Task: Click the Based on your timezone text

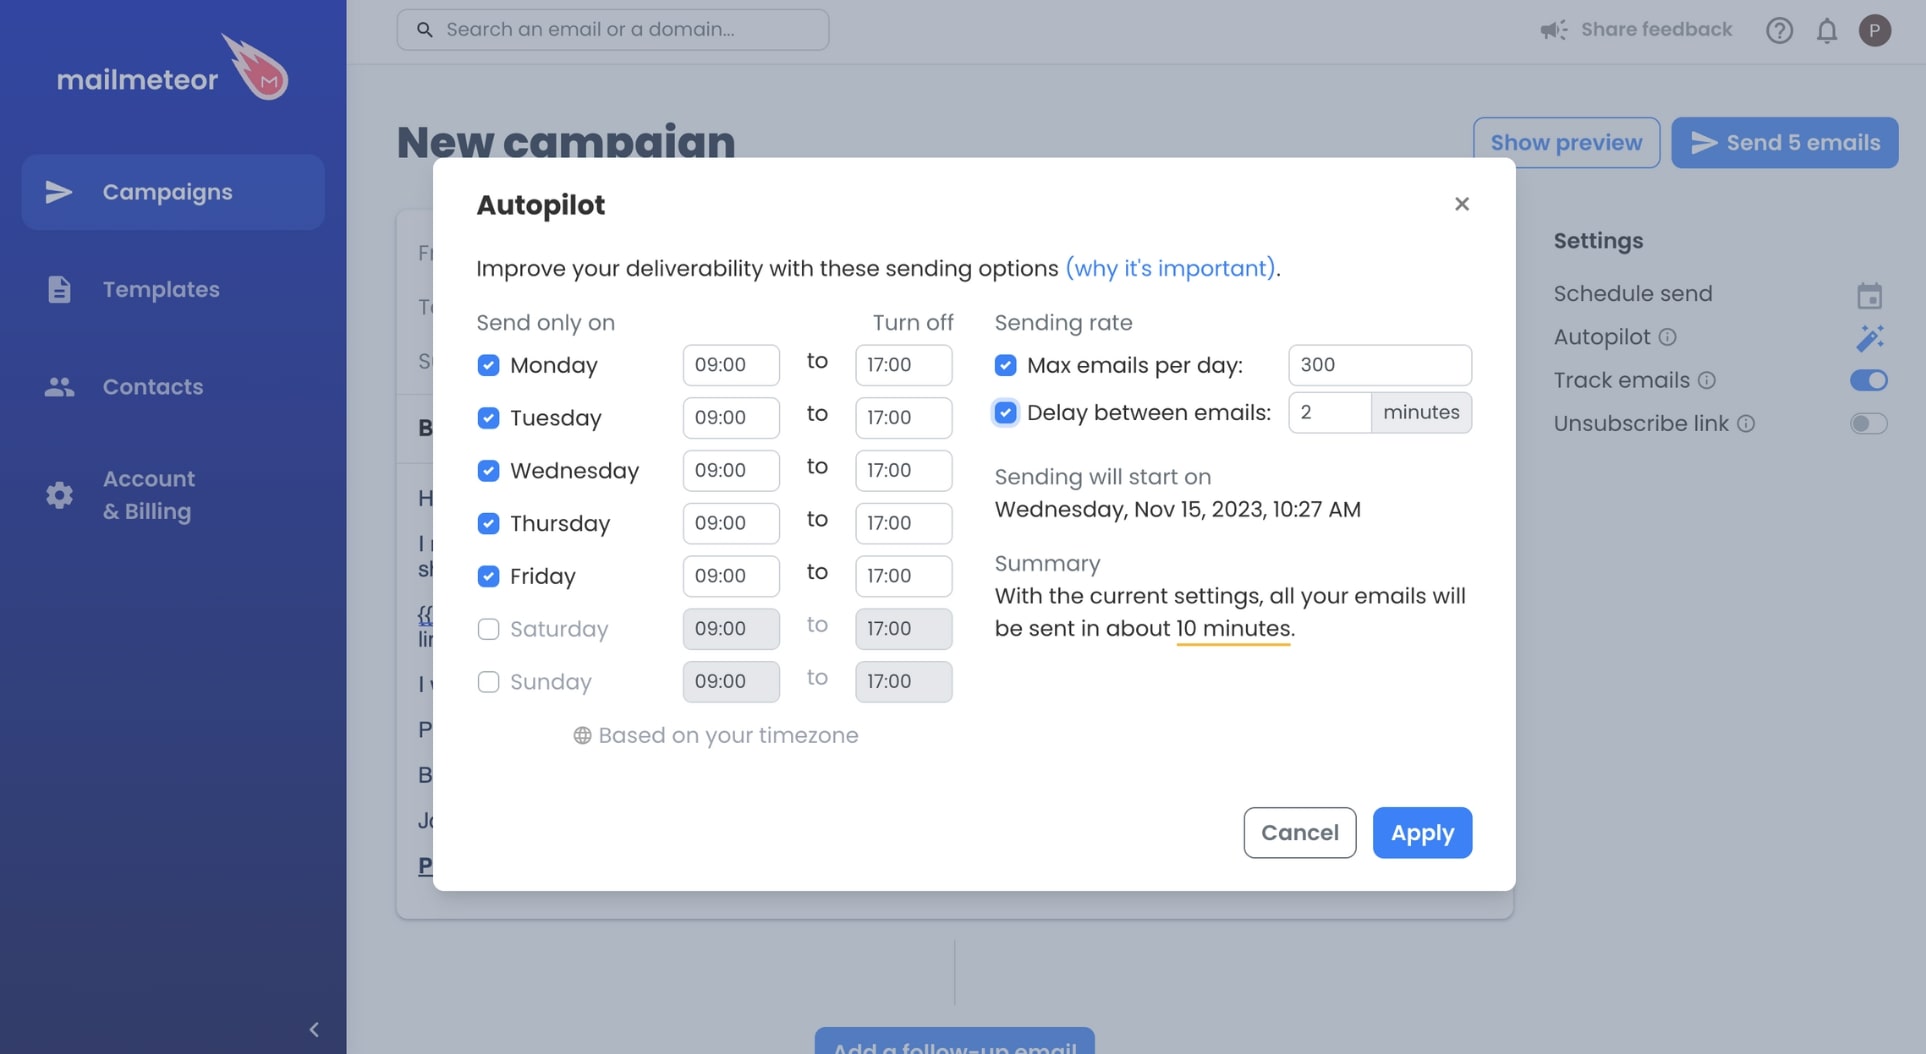Action: pos(728,736)
